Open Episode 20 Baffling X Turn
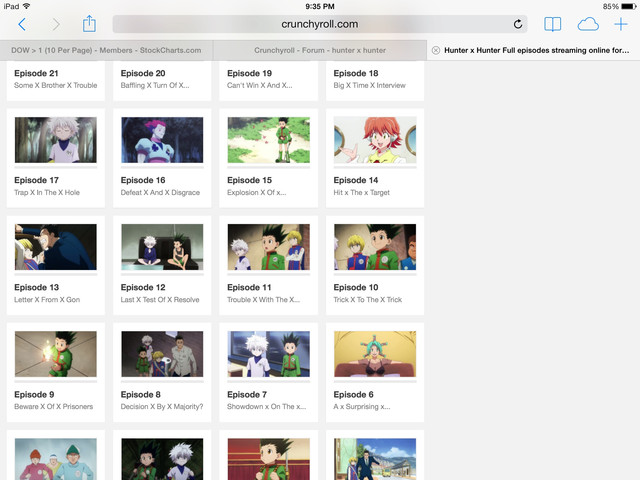Viewport: 640px width, 480px height. (x=162, y=79)
